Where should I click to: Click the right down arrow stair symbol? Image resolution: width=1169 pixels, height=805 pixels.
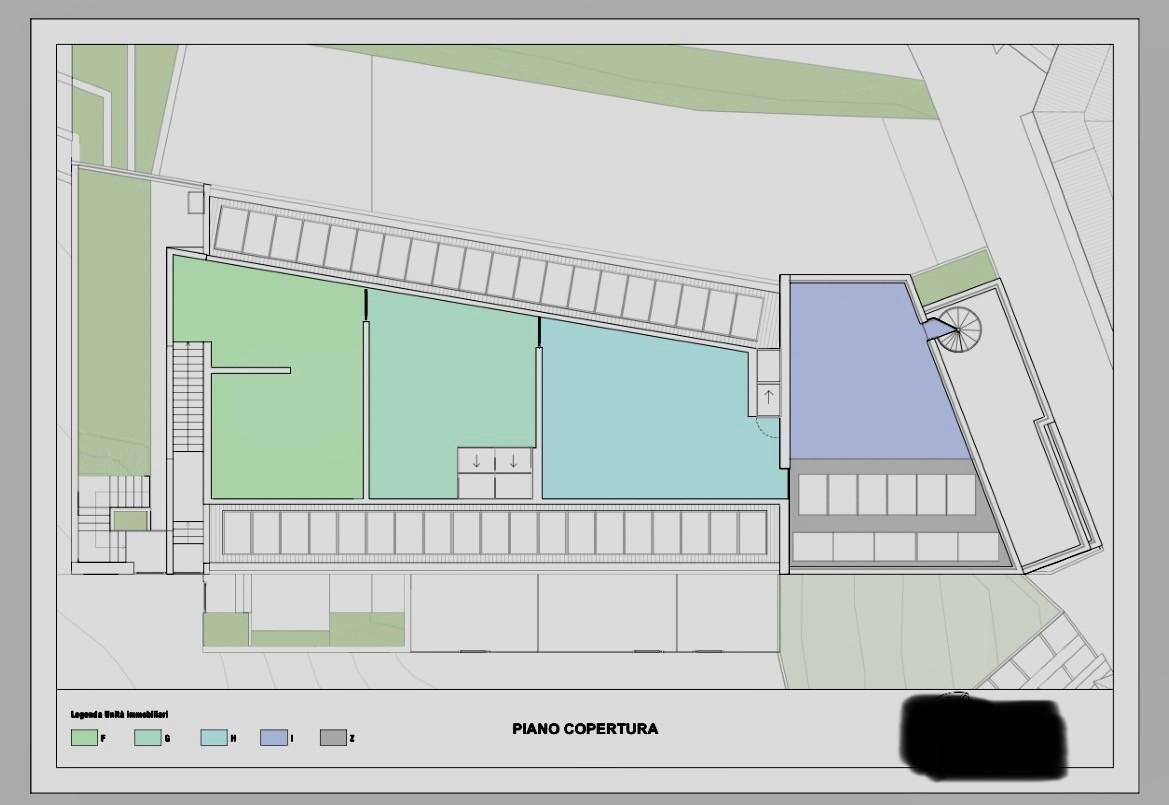point(513,460)
